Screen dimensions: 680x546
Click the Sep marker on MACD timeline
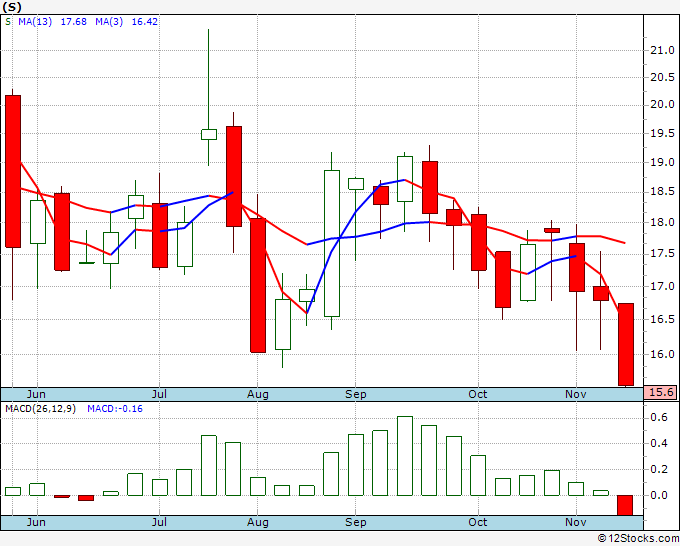point(356,522)
